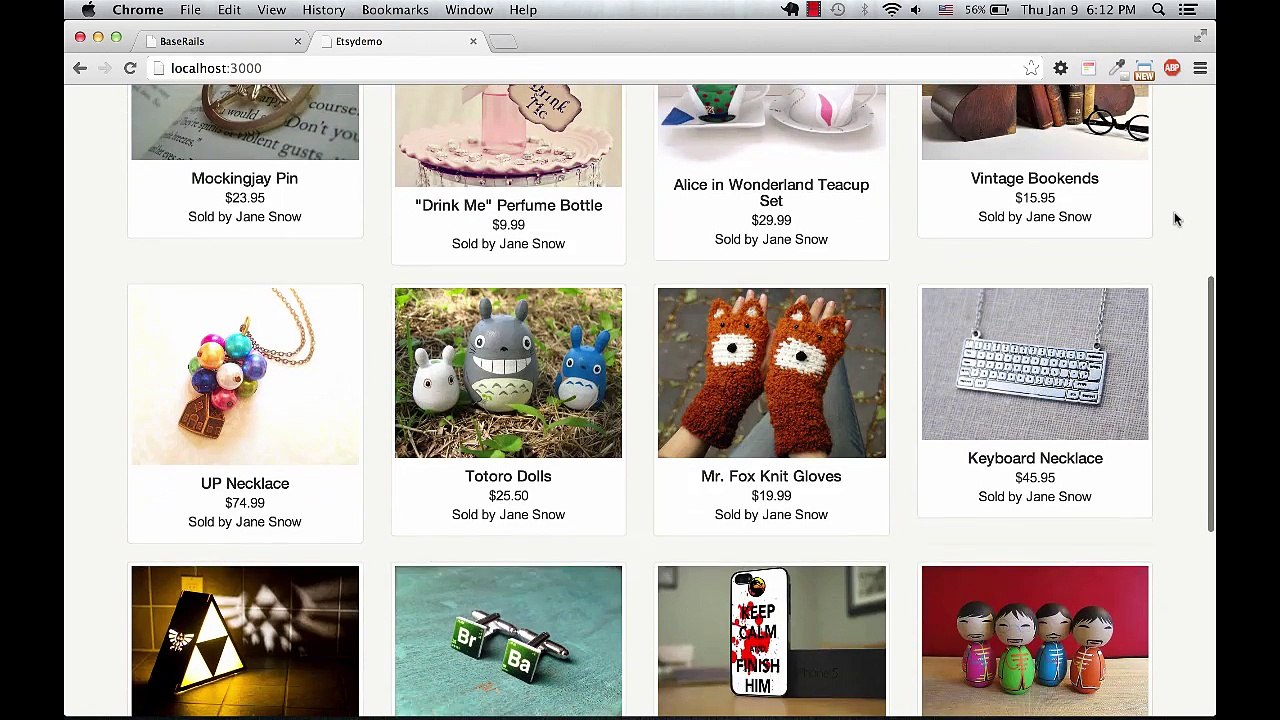Open the extension with the NEW badge
Screen dimensions: 1280x720
pos(1144,68)
